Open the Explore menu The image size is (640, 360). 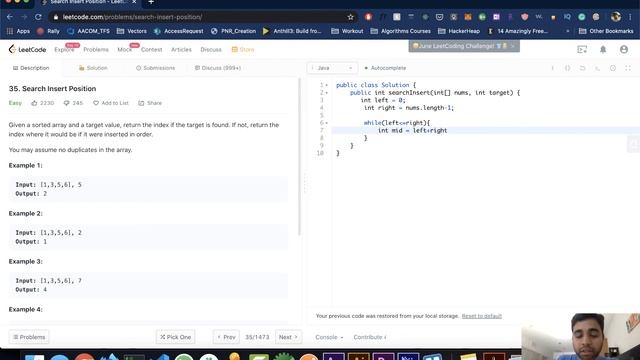(x=64, y=49)
